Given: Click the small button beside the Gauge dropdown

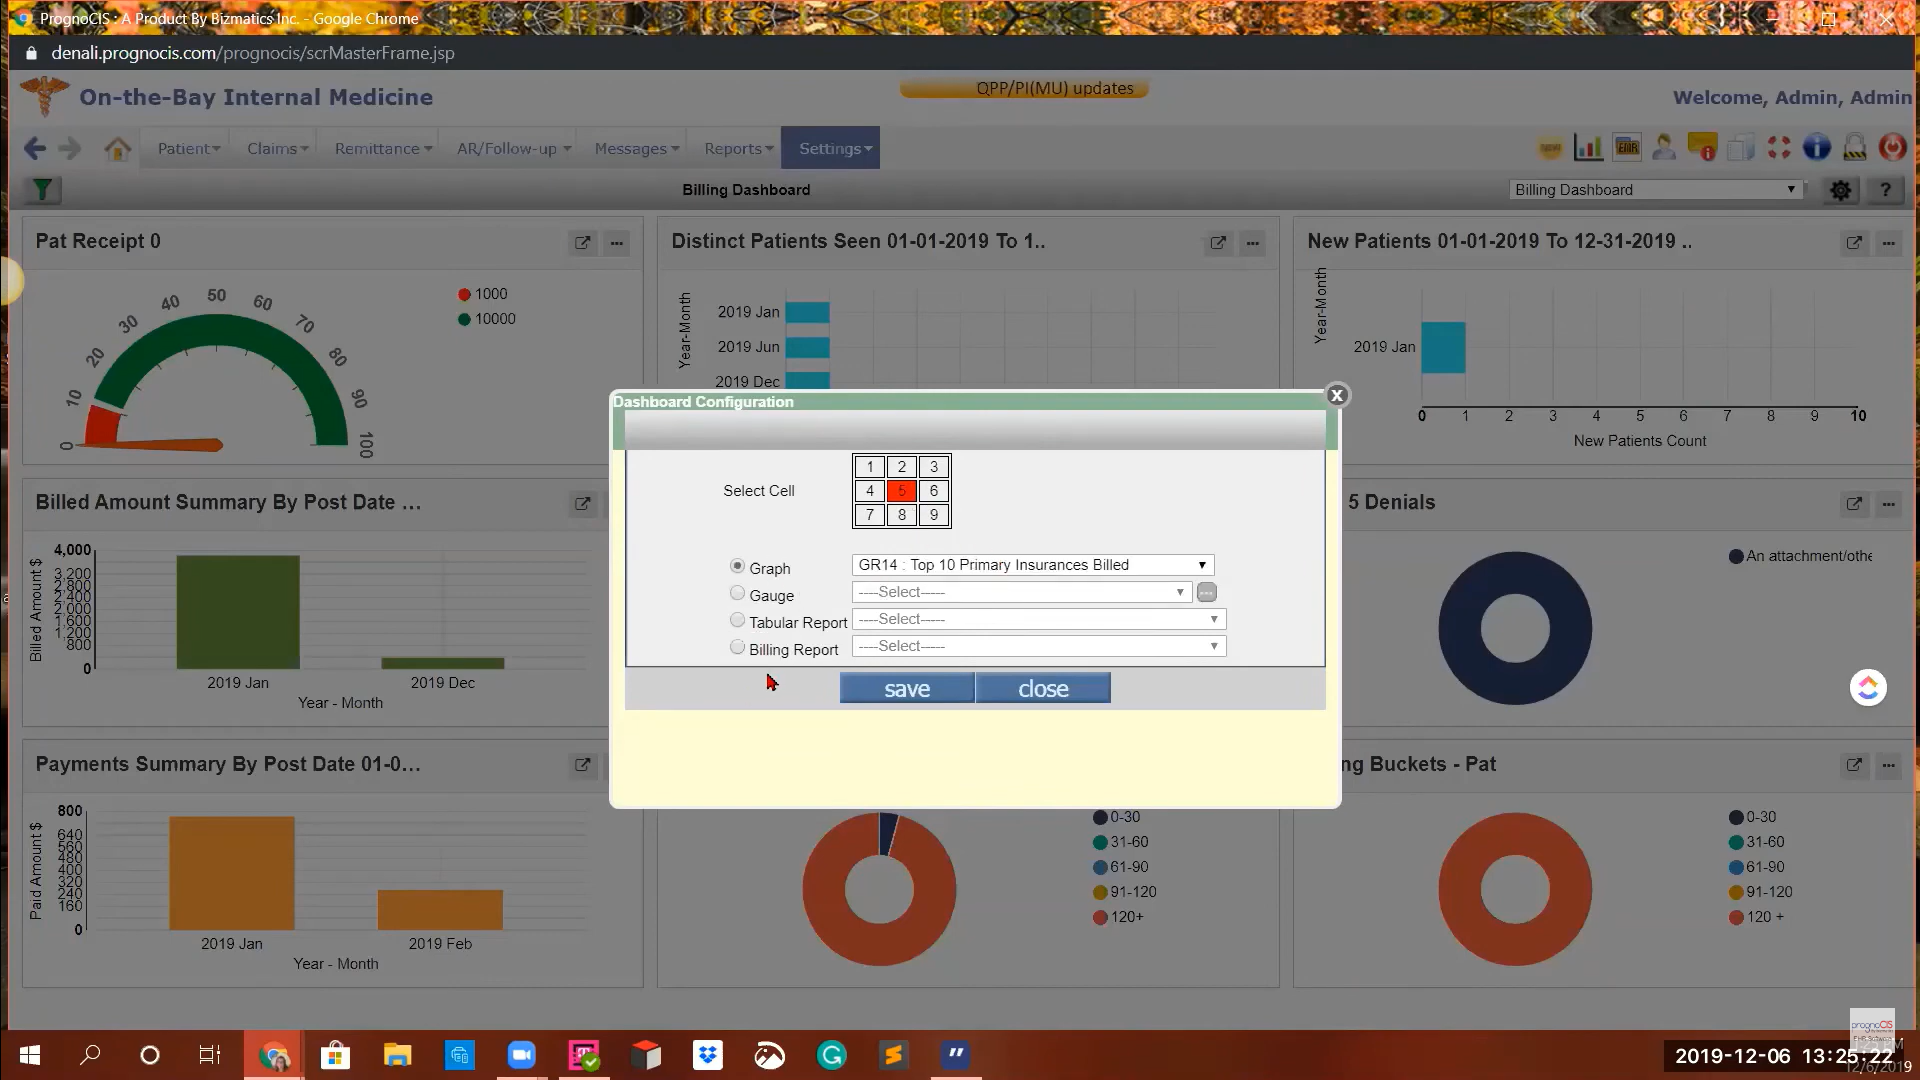Looking at the screenshot, I should [1206, 592].
